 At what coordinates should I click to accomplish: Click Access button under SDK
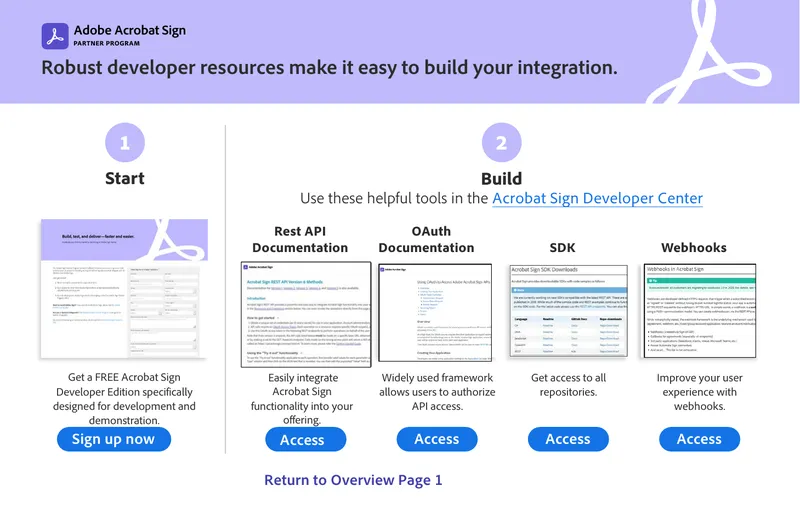pyautogui.click(x=568, y=439)
